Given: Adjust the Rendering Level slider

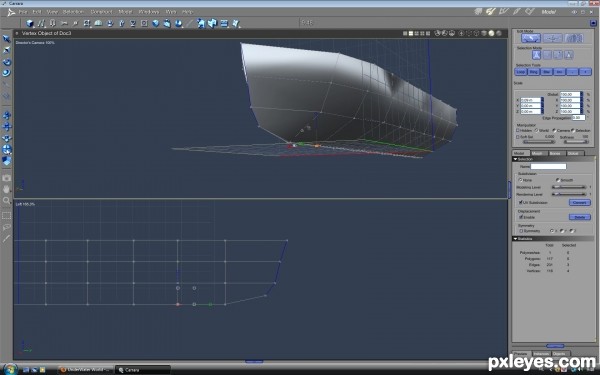Looking at the screenshot, I should (x=569, y=194).
